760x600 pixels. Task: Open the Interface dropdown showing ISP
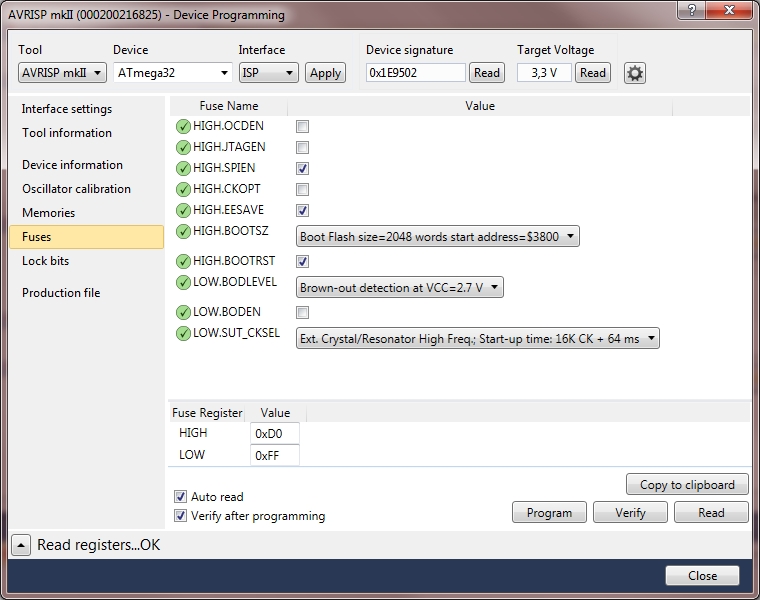[x=269, y=73]
